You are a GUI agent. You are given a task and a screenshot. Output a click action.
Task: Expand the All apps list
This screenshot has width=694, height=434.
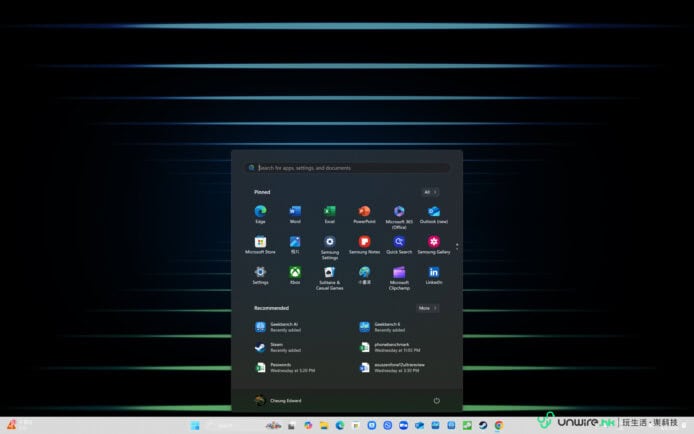(430, 192)
